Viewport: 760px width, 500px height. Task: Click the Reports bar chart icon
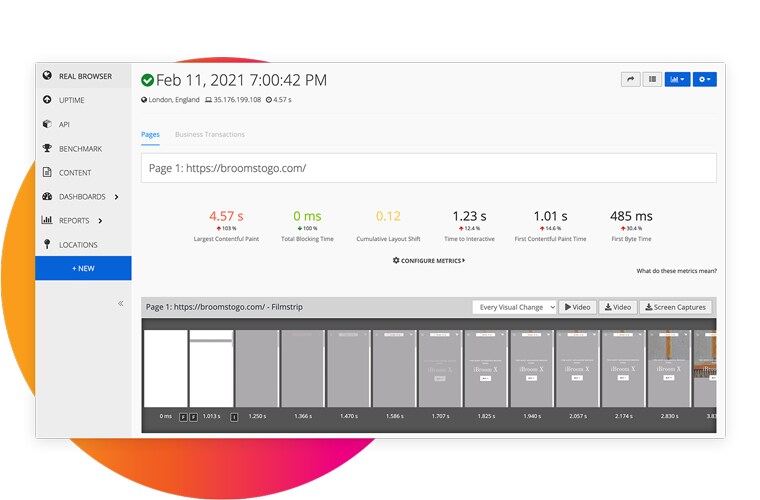click(47, 220)
